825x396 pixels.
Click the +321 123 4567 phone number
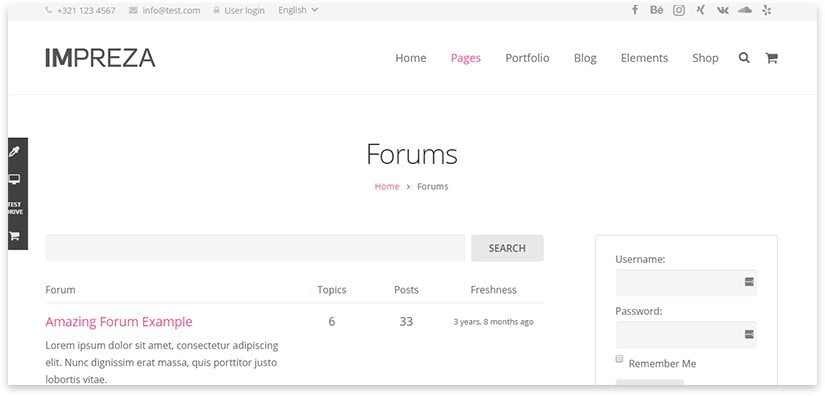(87, 10)
